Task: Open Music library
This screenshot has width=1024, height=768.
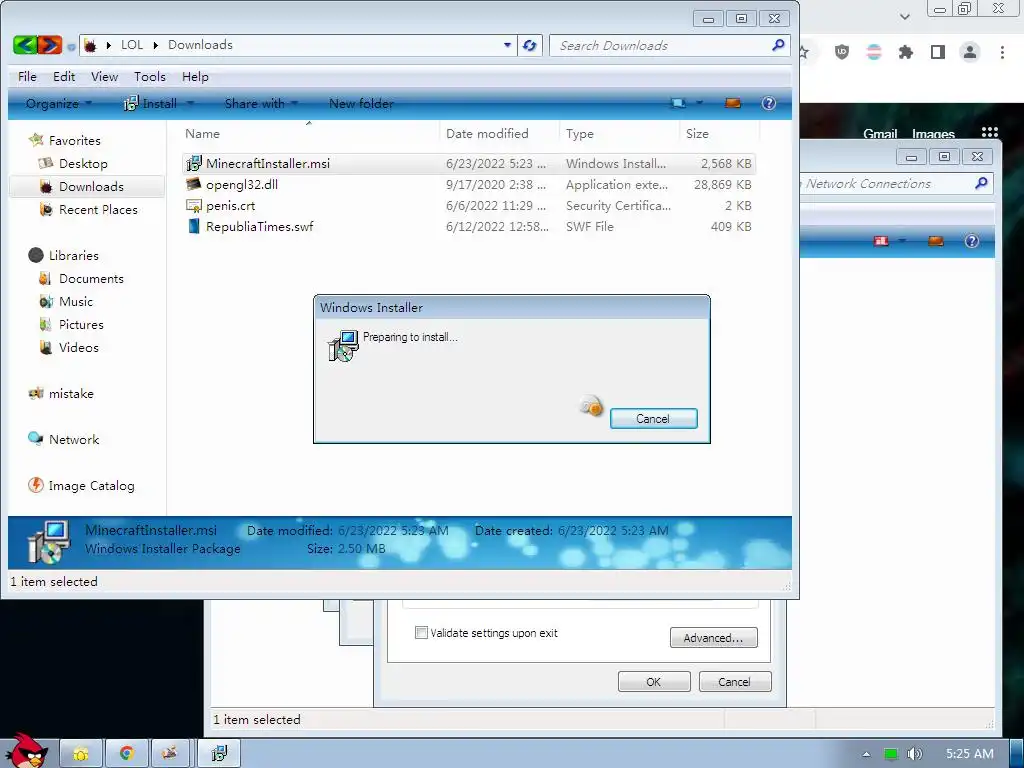Action: point(76,302)
